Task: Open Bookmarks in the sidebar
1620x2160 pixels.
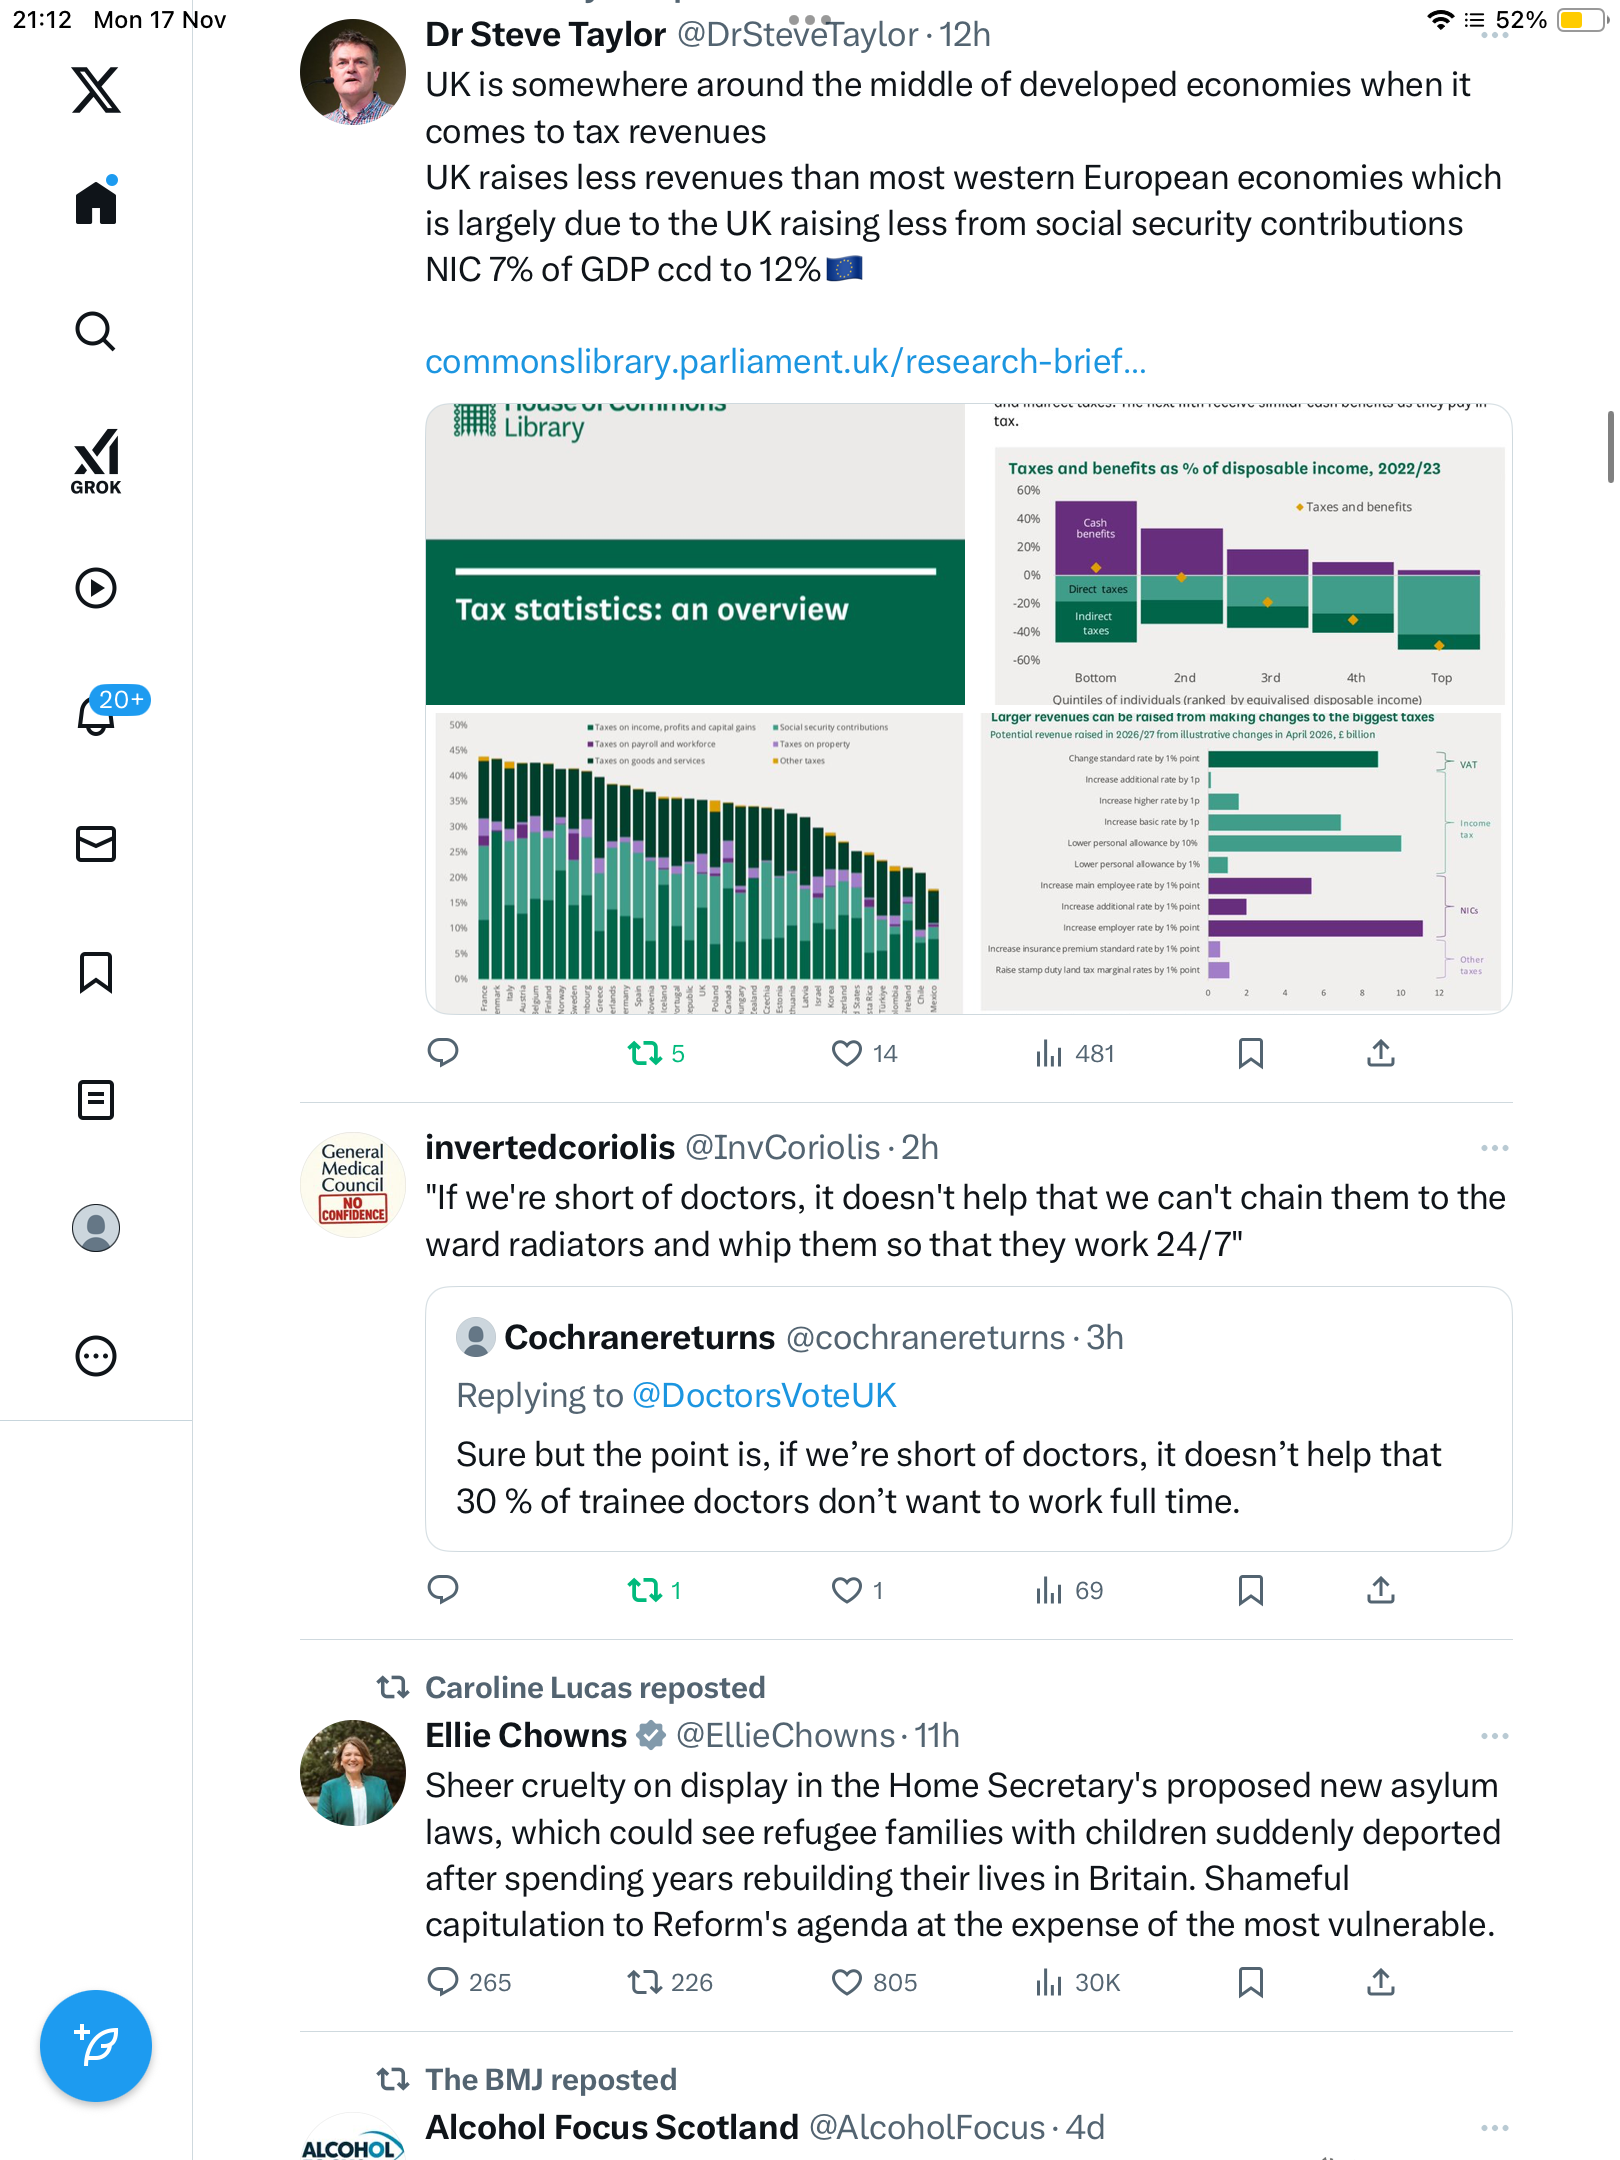Action: pyautogui.click(x=96, y=972)
